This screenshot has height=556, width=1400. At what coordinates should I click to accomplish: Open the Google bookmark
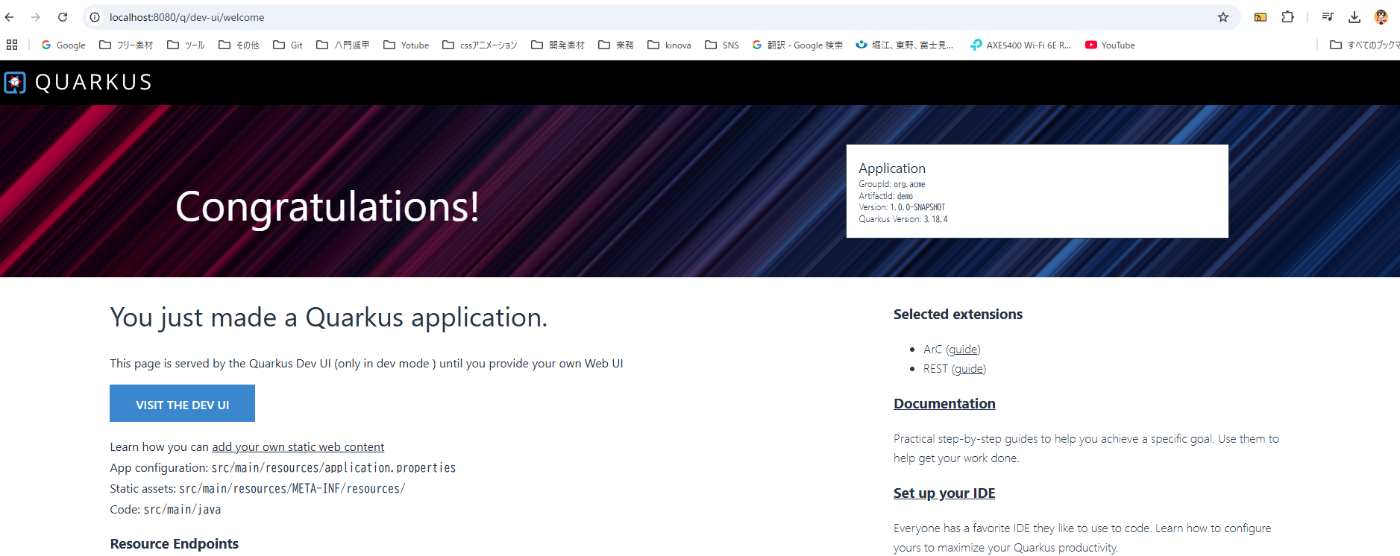tap(63, 45)
